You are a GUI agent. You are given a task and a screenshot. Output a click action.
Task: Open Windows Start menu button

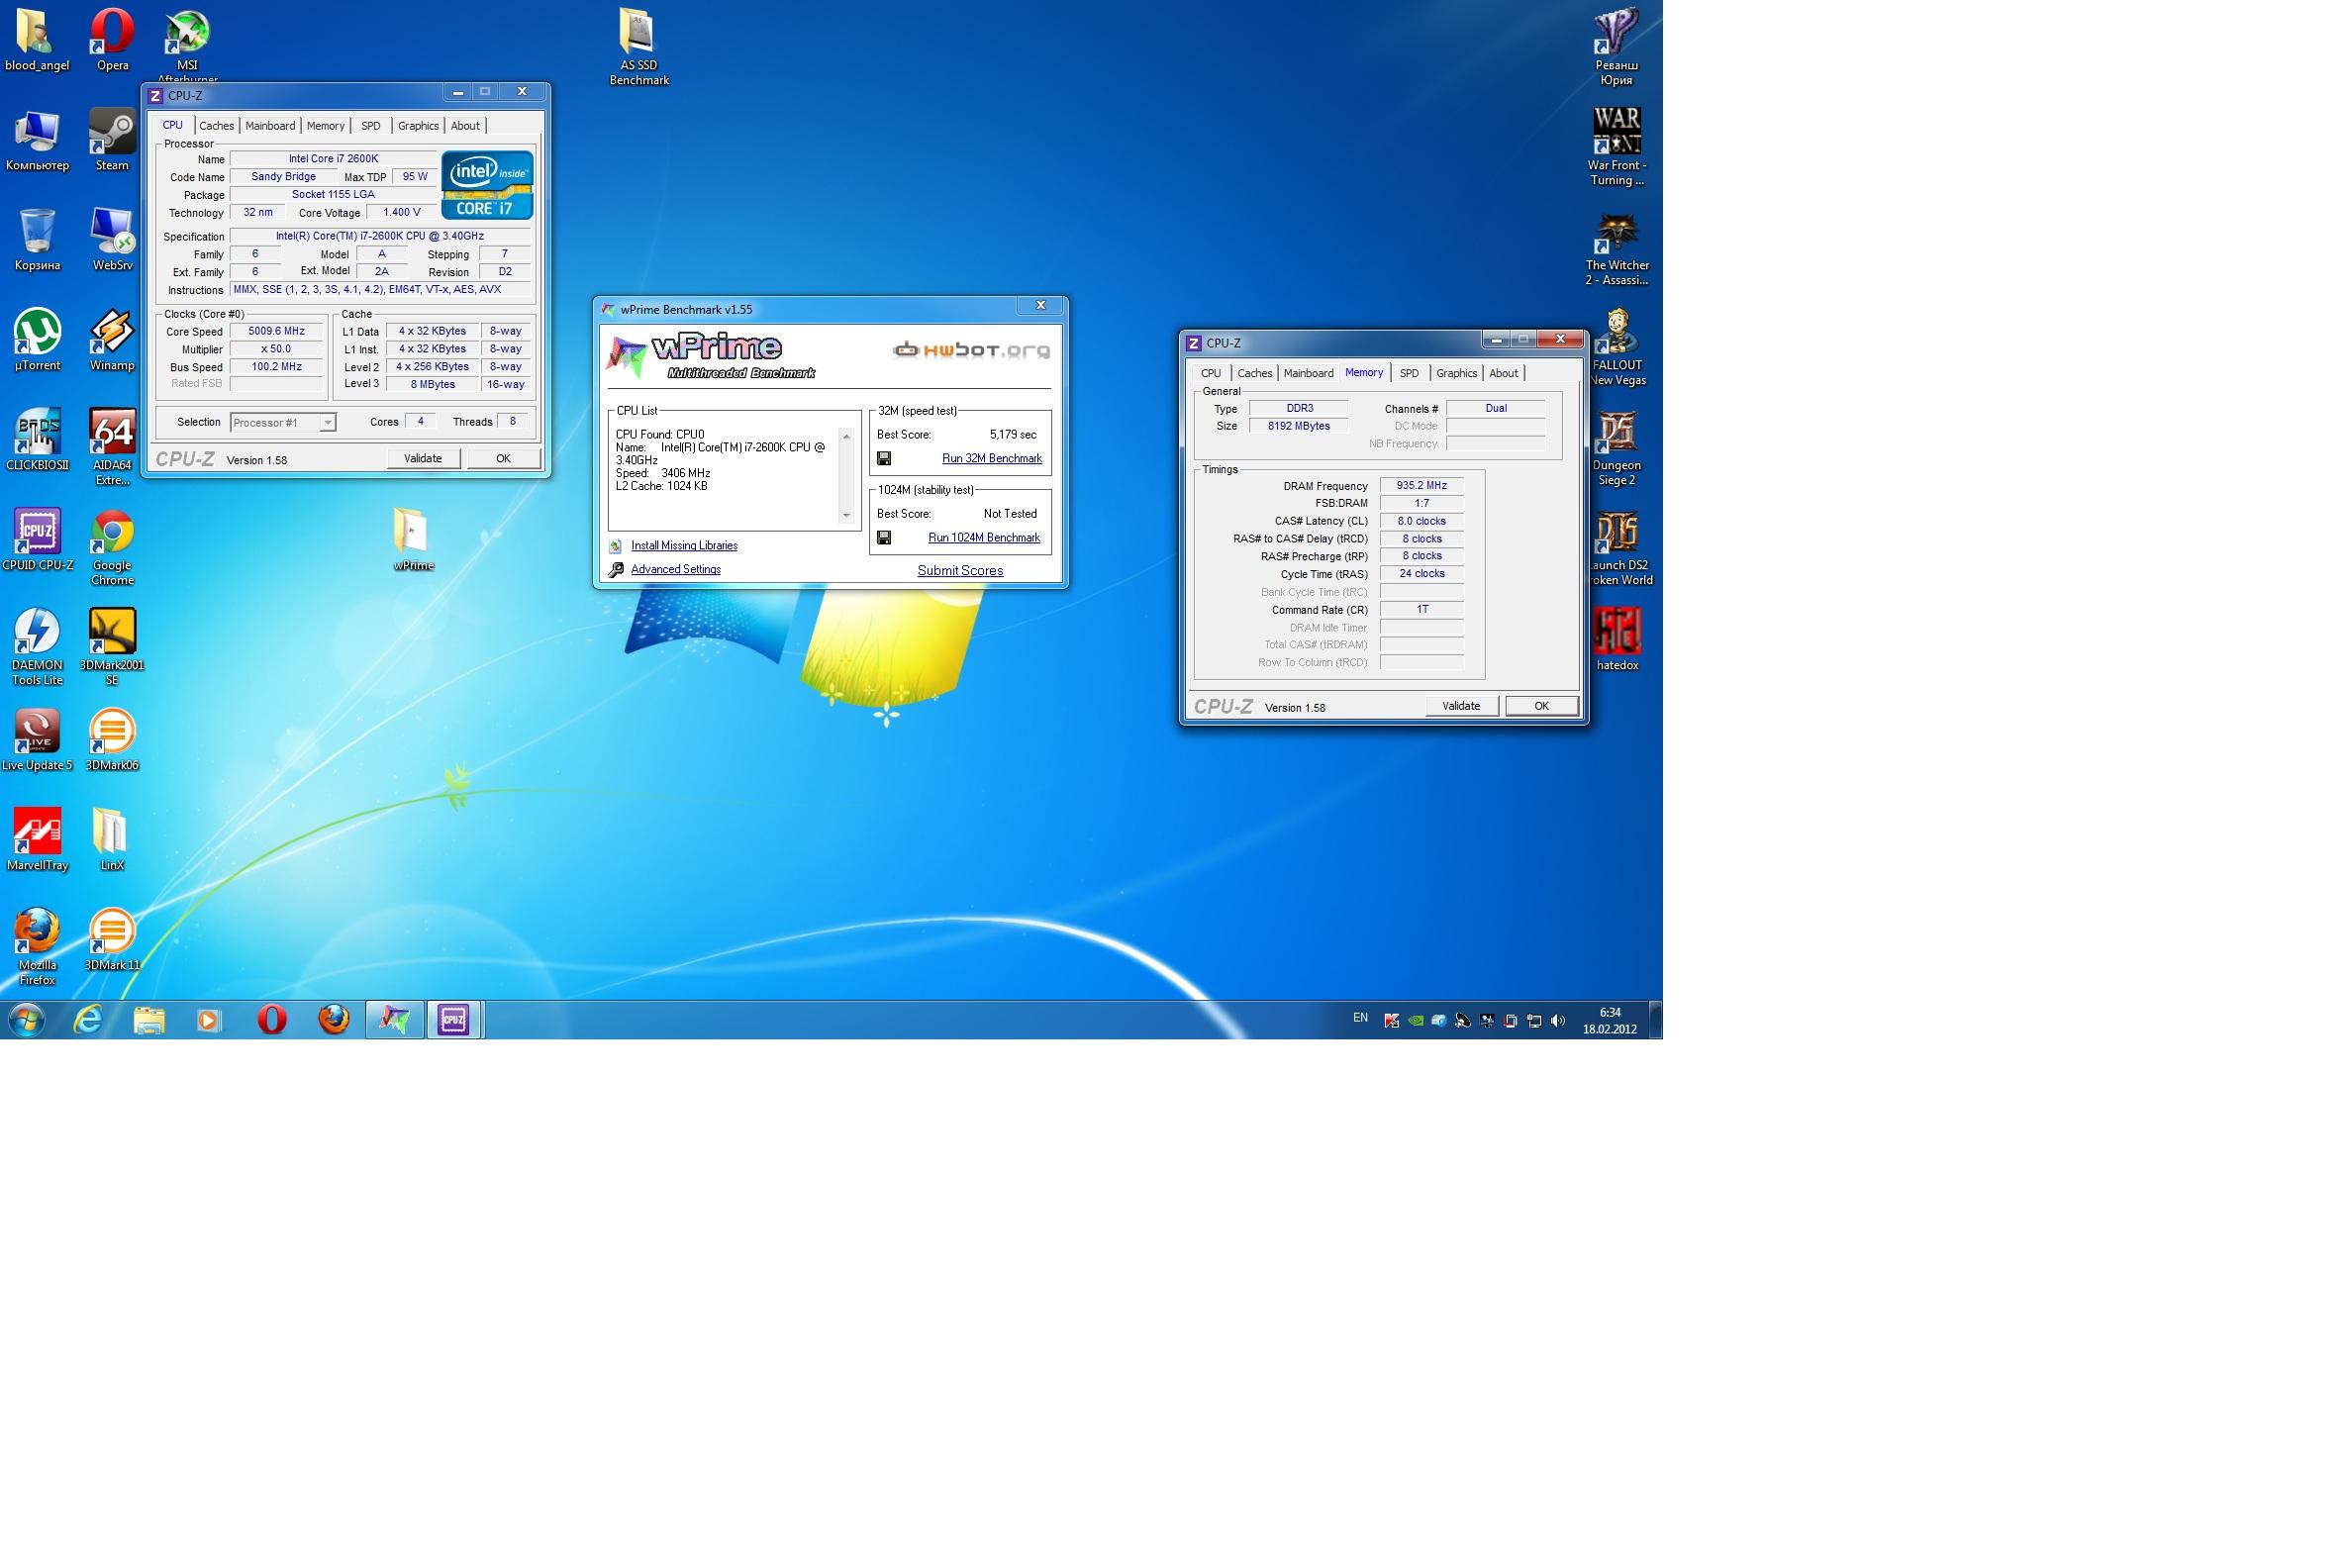[x=27, y=1020]
